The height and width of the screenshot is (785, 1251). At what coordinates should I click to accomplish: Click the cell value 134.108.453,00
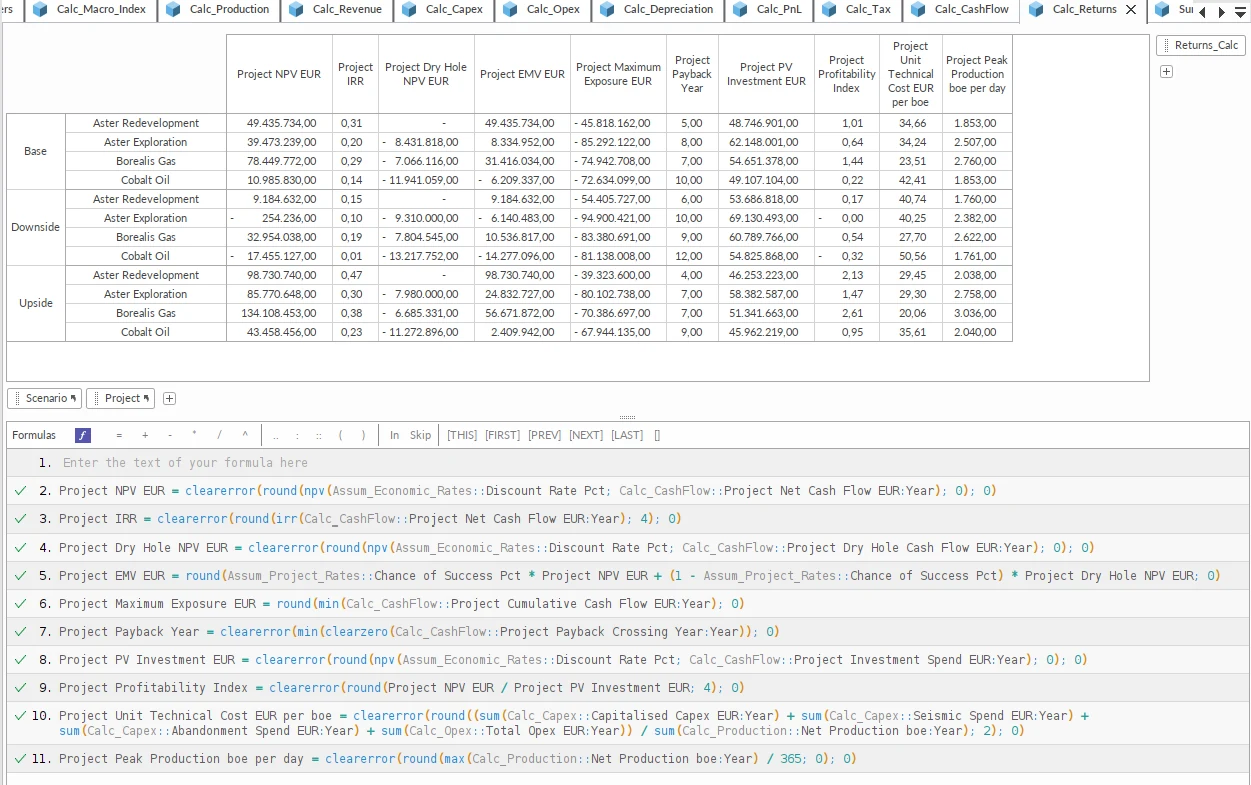279,313
